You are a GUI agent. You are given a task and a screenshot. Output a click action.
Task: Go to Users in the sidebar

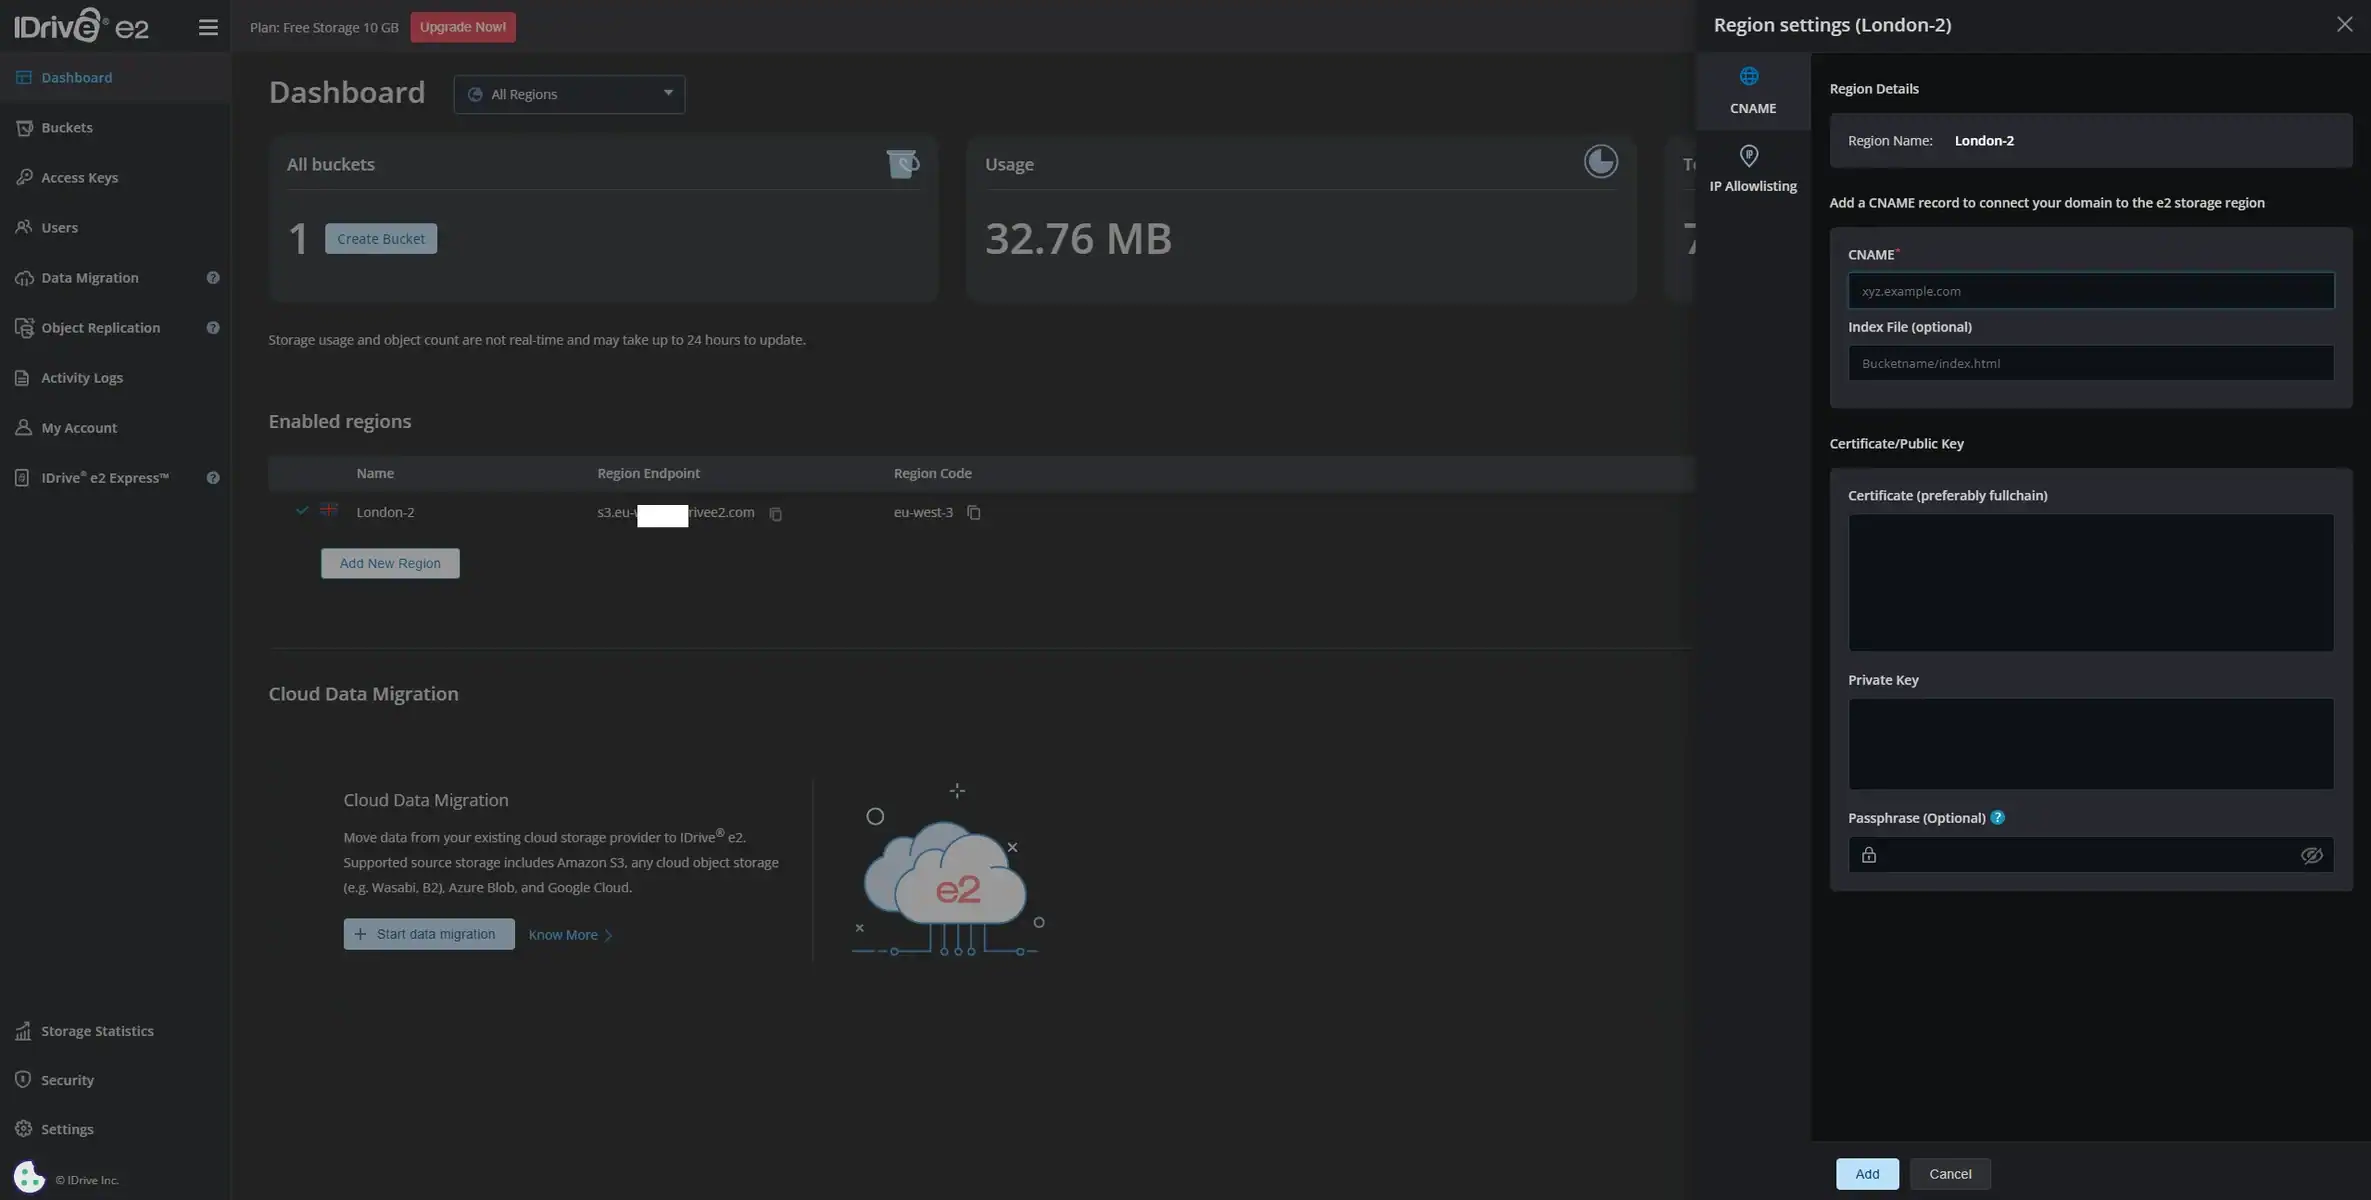coord(115,228)
